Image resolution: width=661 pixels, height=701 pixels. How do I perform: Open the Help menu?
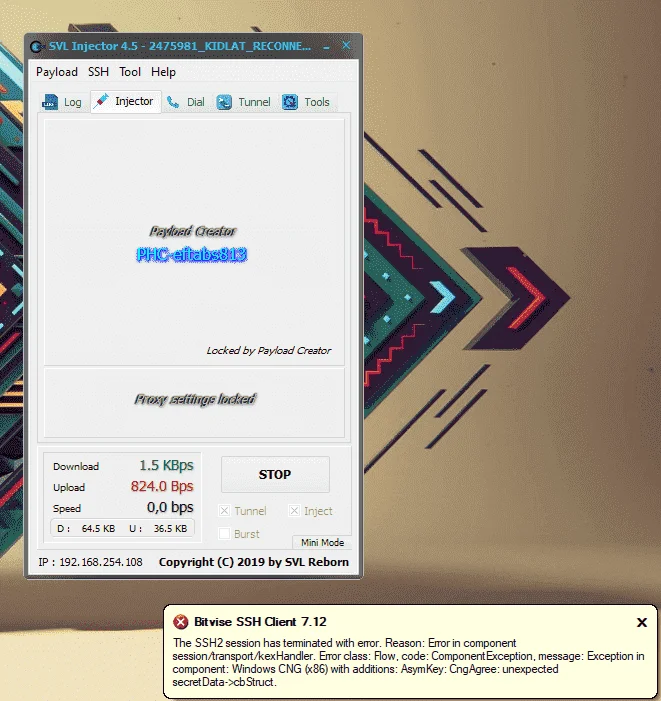(163, 72)
